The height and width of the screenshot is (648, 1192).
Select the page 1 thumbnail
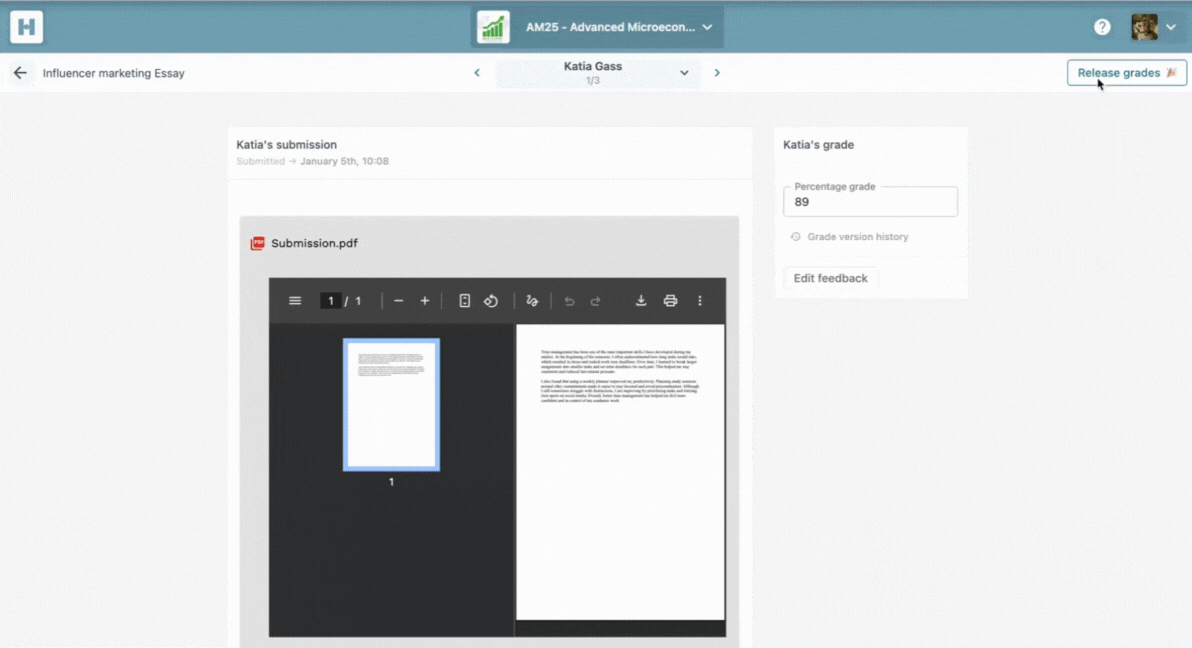click(x=392, y=405)
